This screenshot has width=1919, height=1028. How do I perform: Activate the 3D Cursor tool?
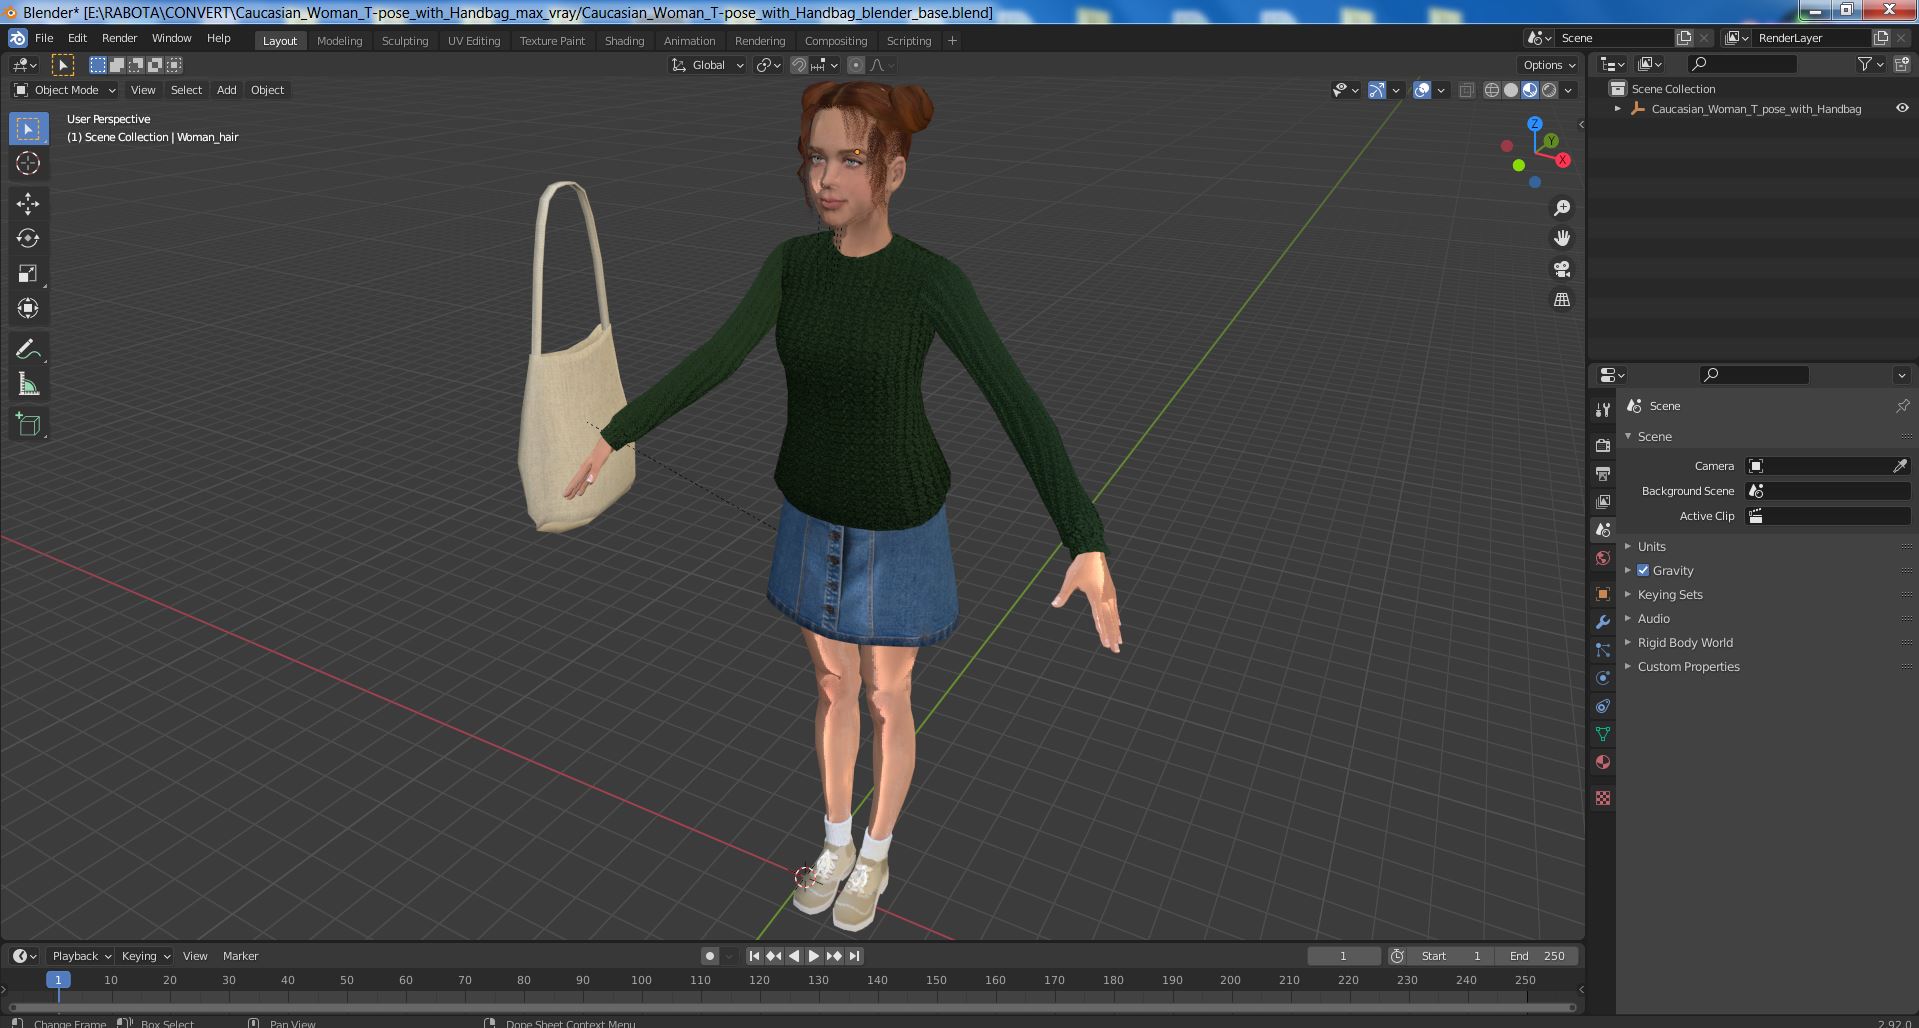[x=28, y=163]
